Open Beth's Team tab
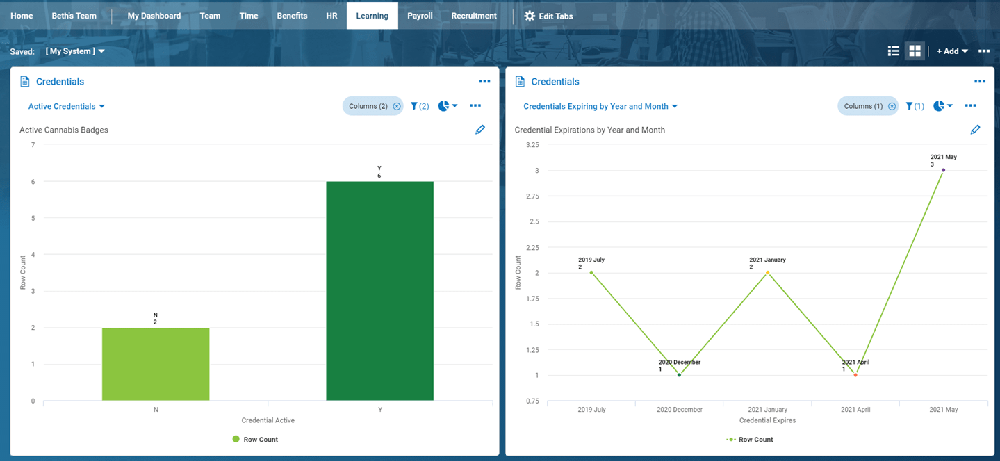 [x=74, y=16]
